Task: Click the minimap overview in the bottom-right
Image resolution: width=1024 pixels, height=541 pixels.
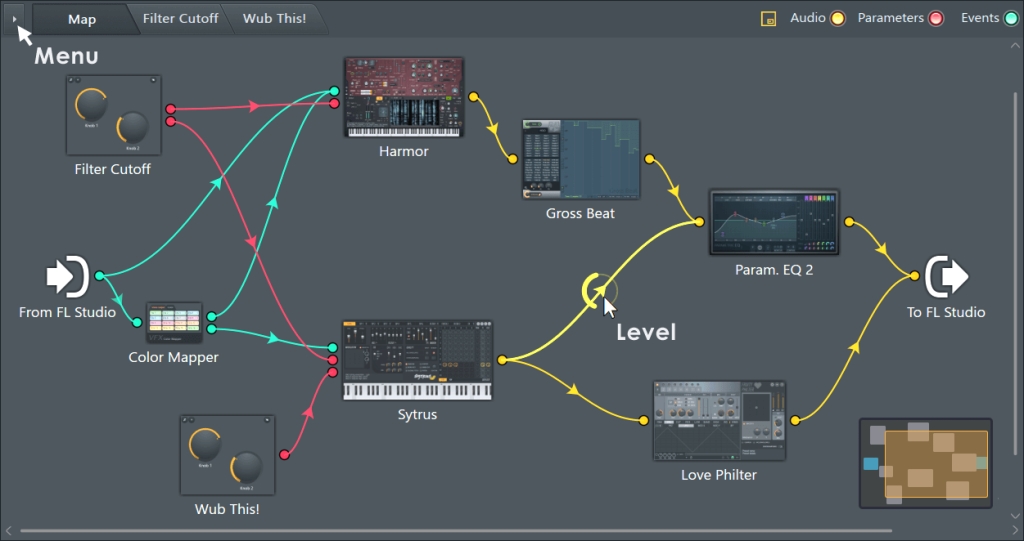Action: (x=926, y=463)
